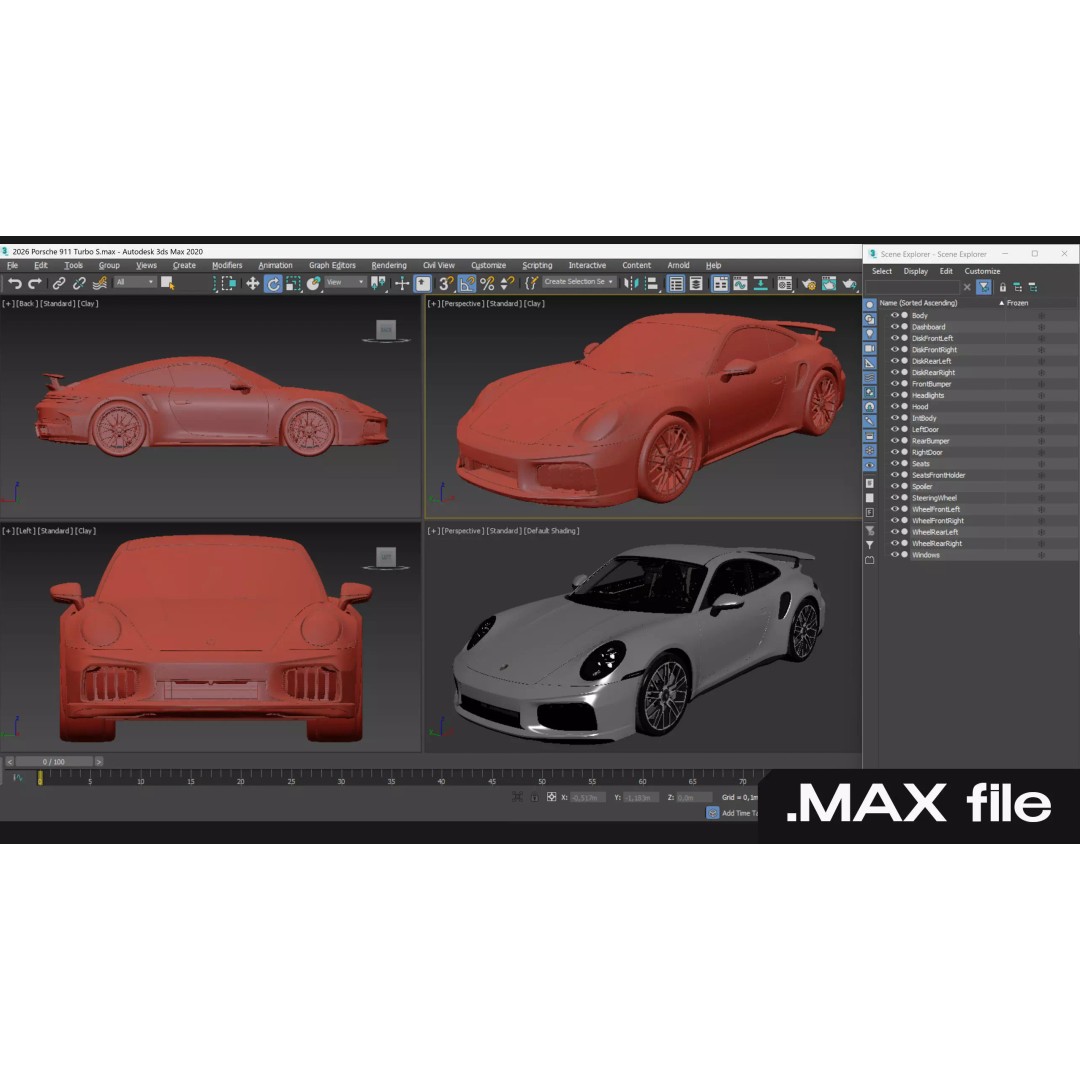Select the Select and Rotate tool

[x=273, y=283]
